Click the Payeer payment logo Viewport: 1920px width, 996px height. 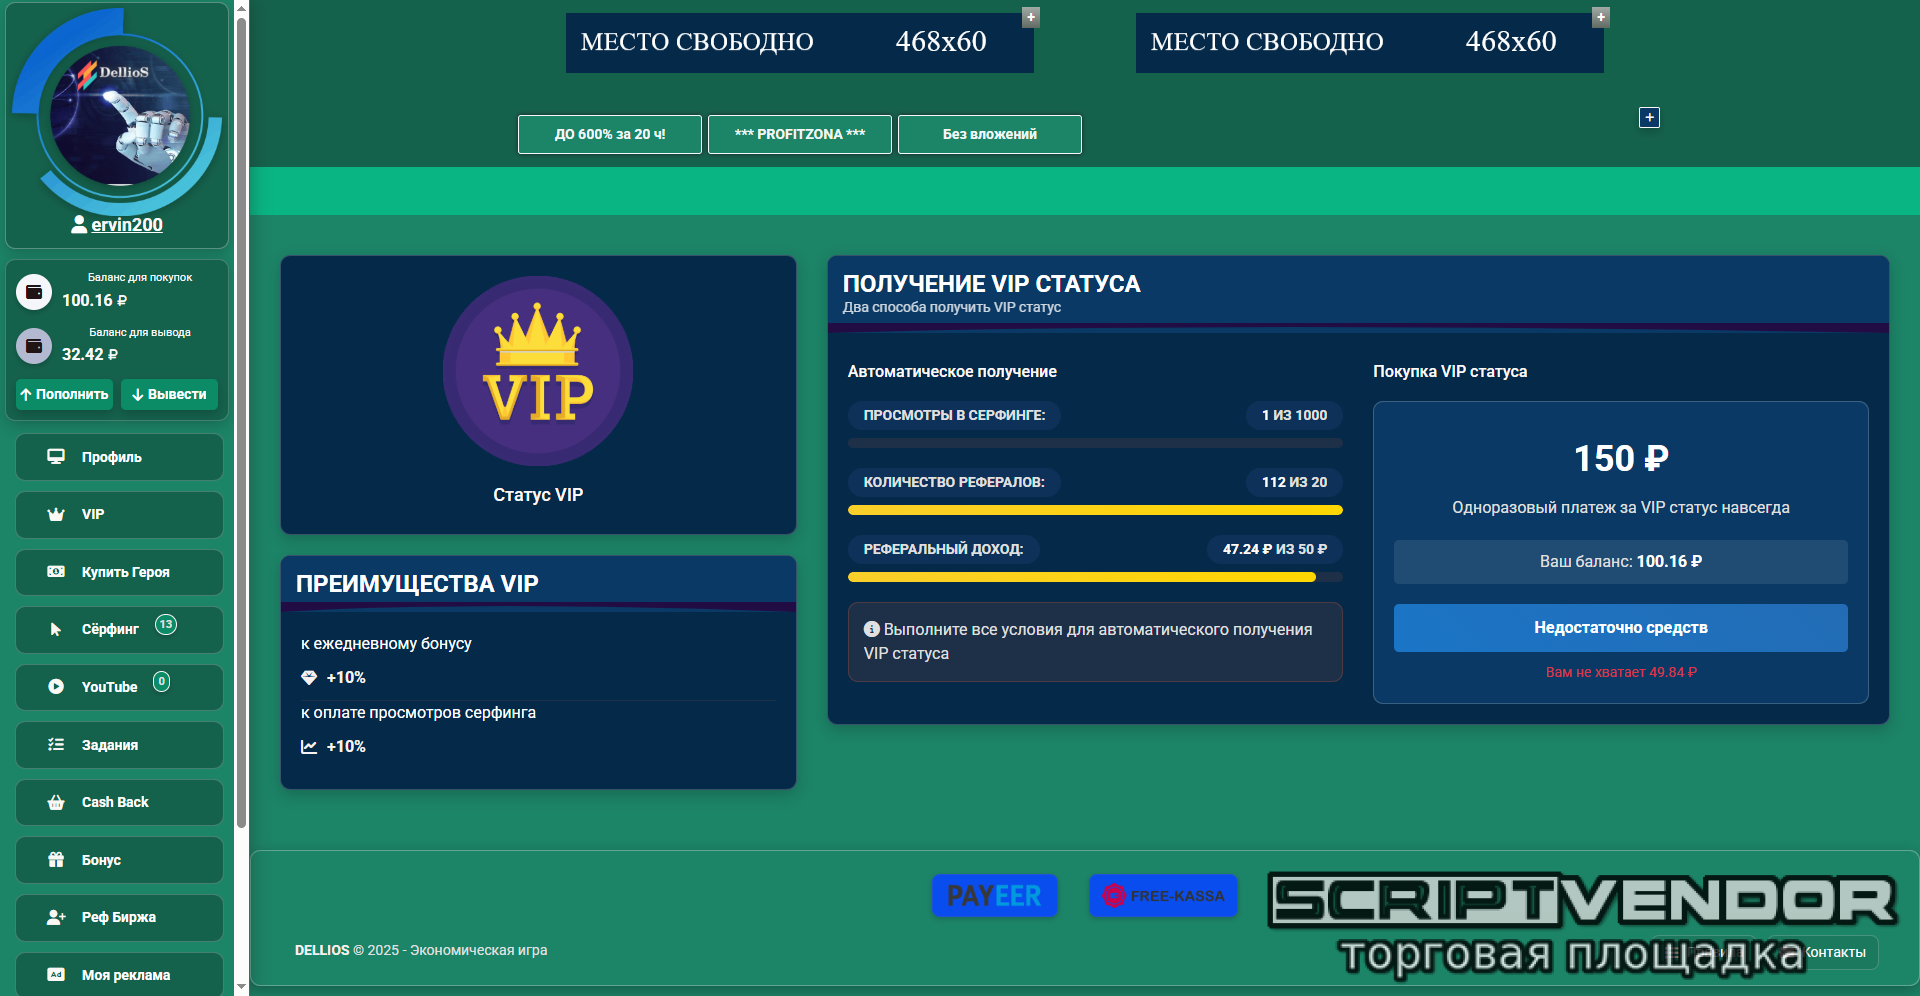click(994, 896)
